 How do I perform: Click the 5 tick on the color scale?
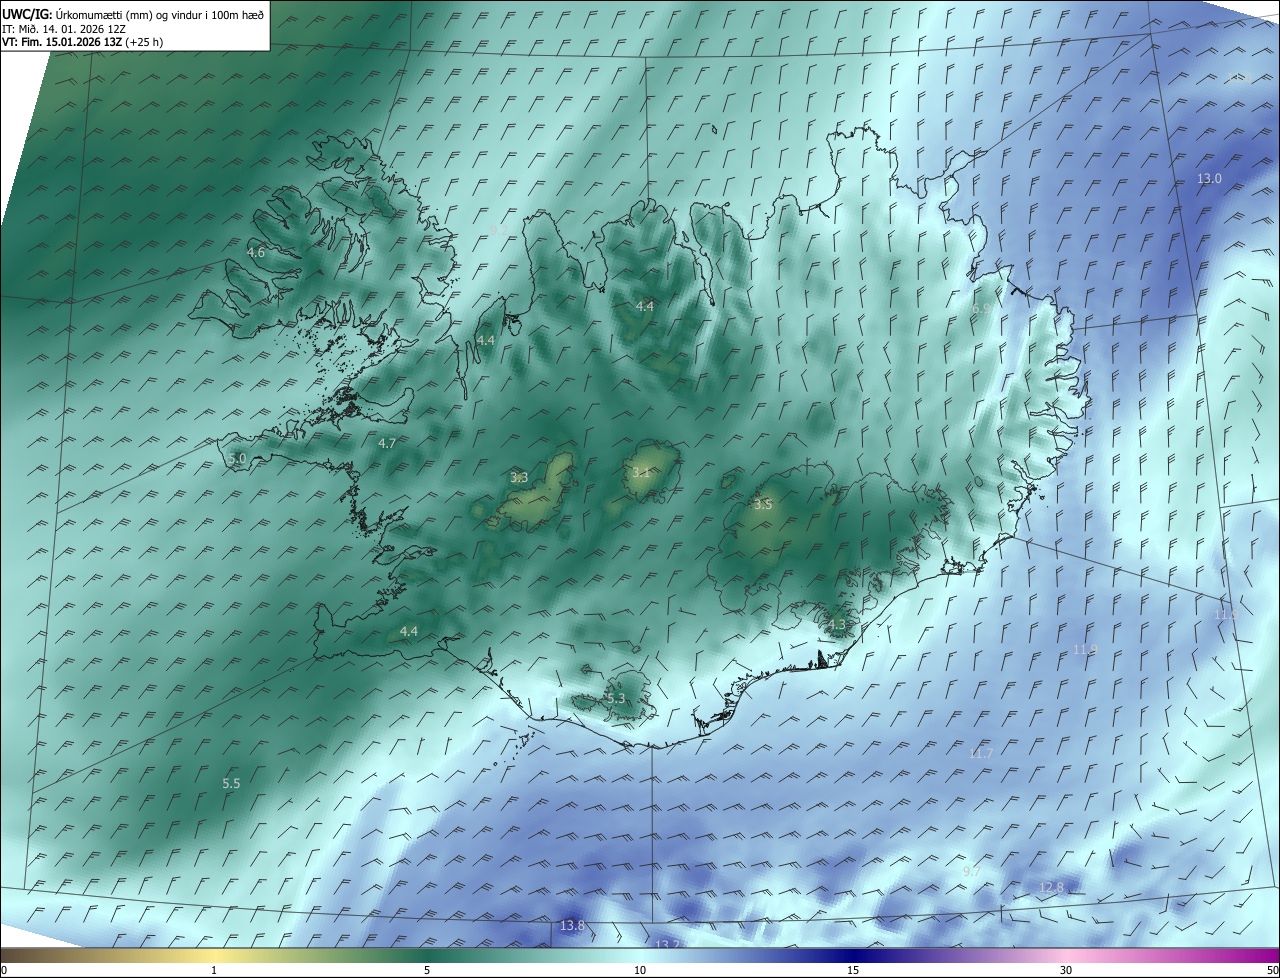427,970
